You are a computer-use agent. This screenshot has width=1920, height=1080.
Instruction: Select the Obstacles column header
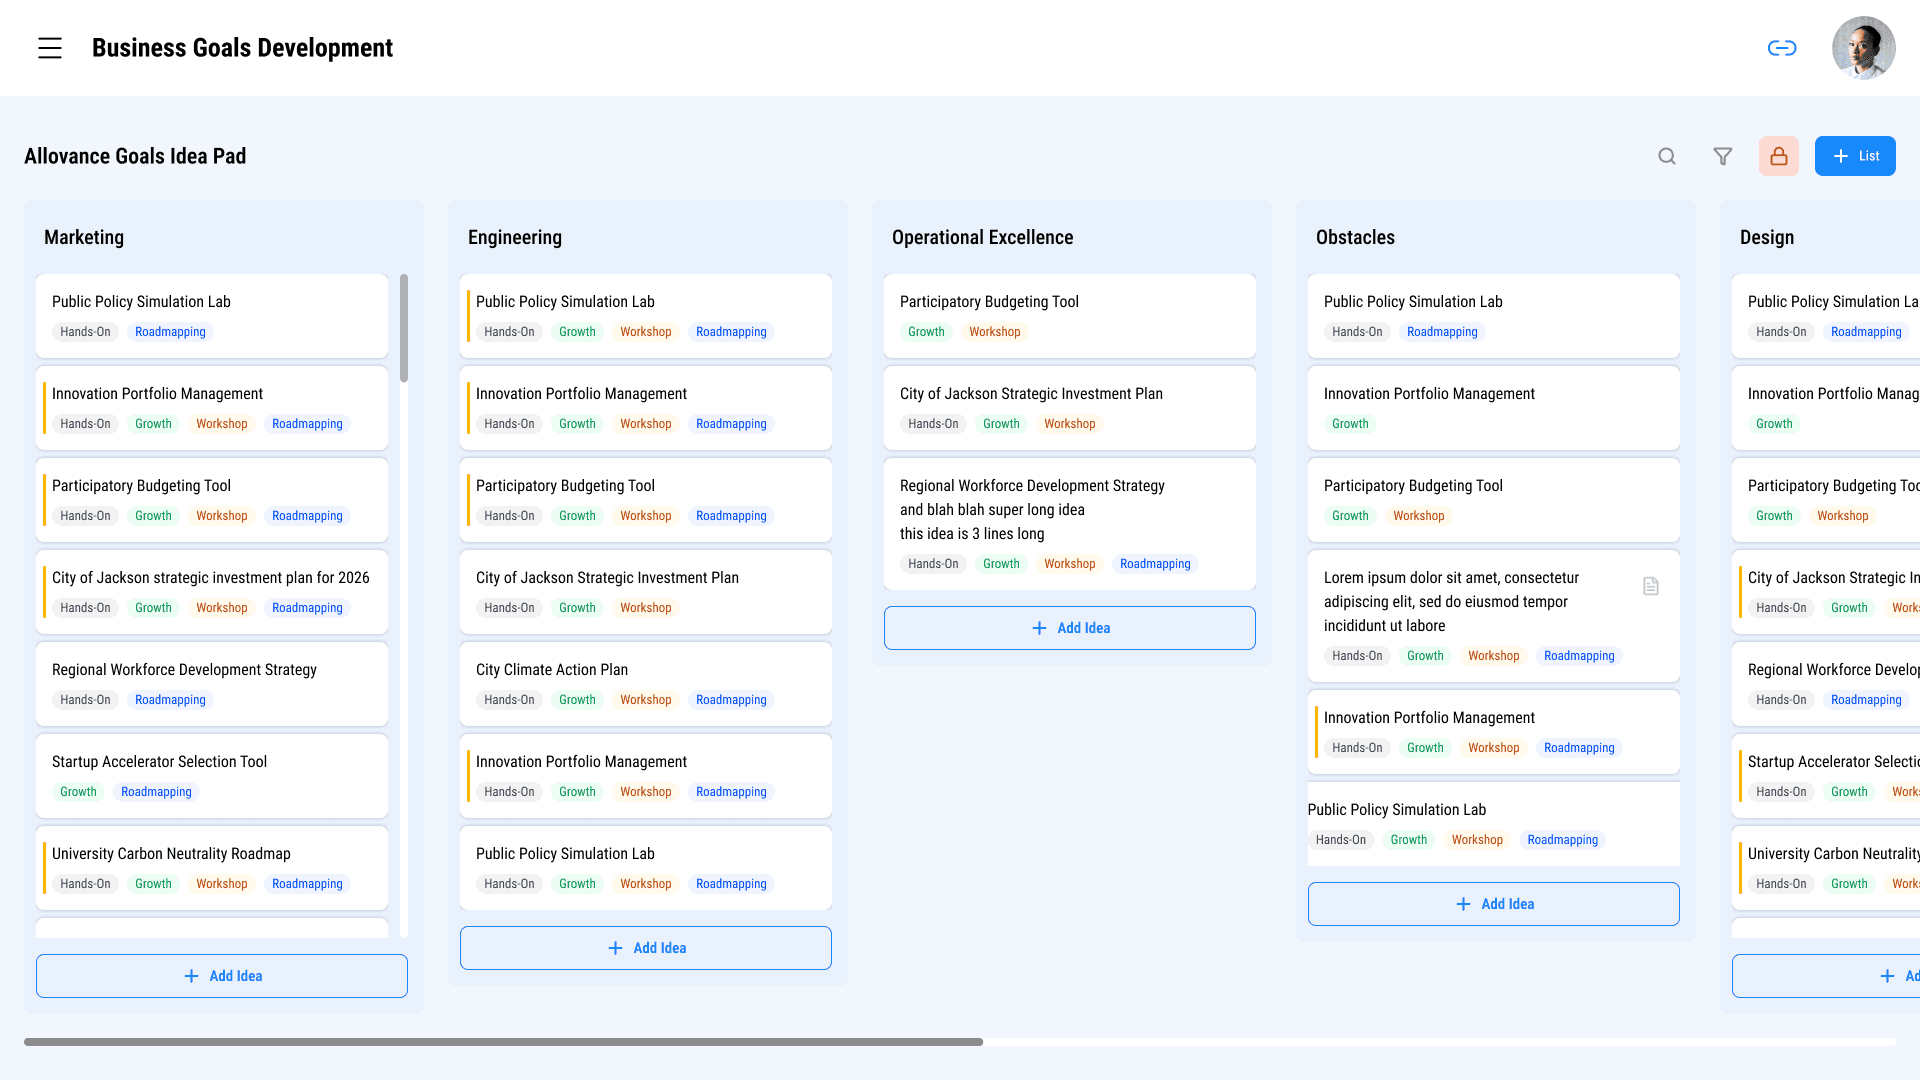tap(1355, 238)
